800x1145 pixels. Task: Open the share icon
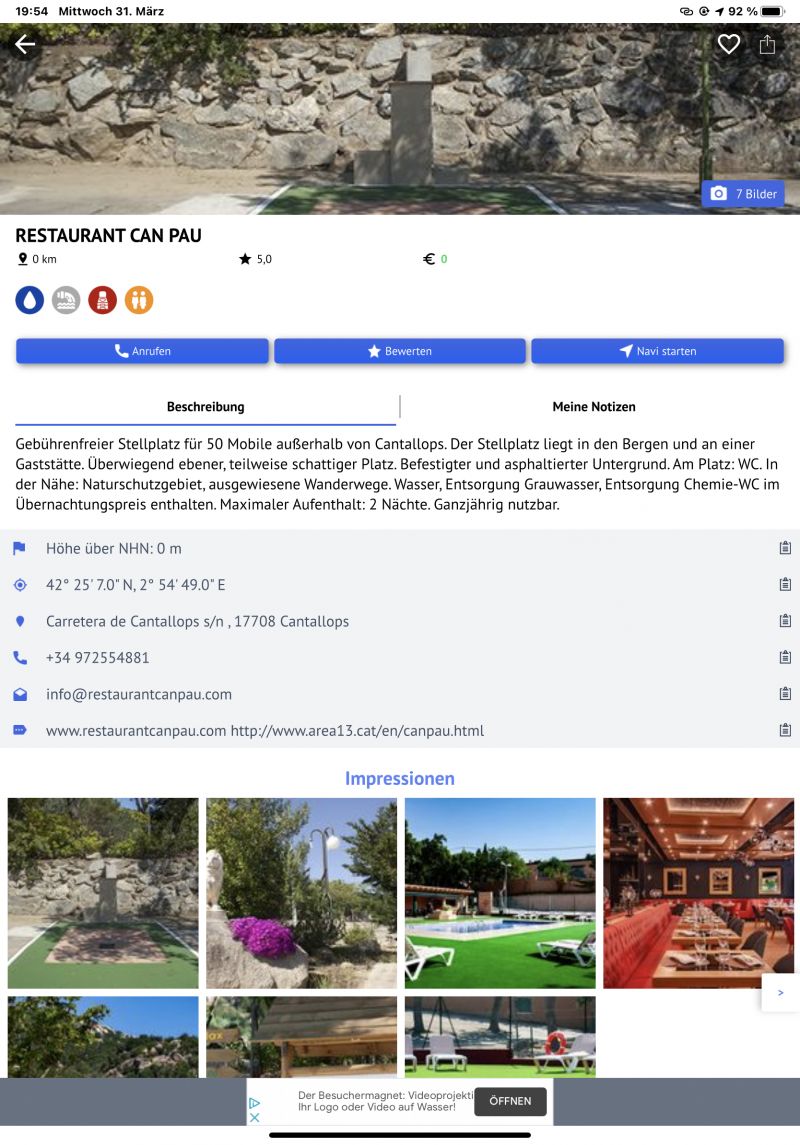pyautogui.click(x=767, y=45)
